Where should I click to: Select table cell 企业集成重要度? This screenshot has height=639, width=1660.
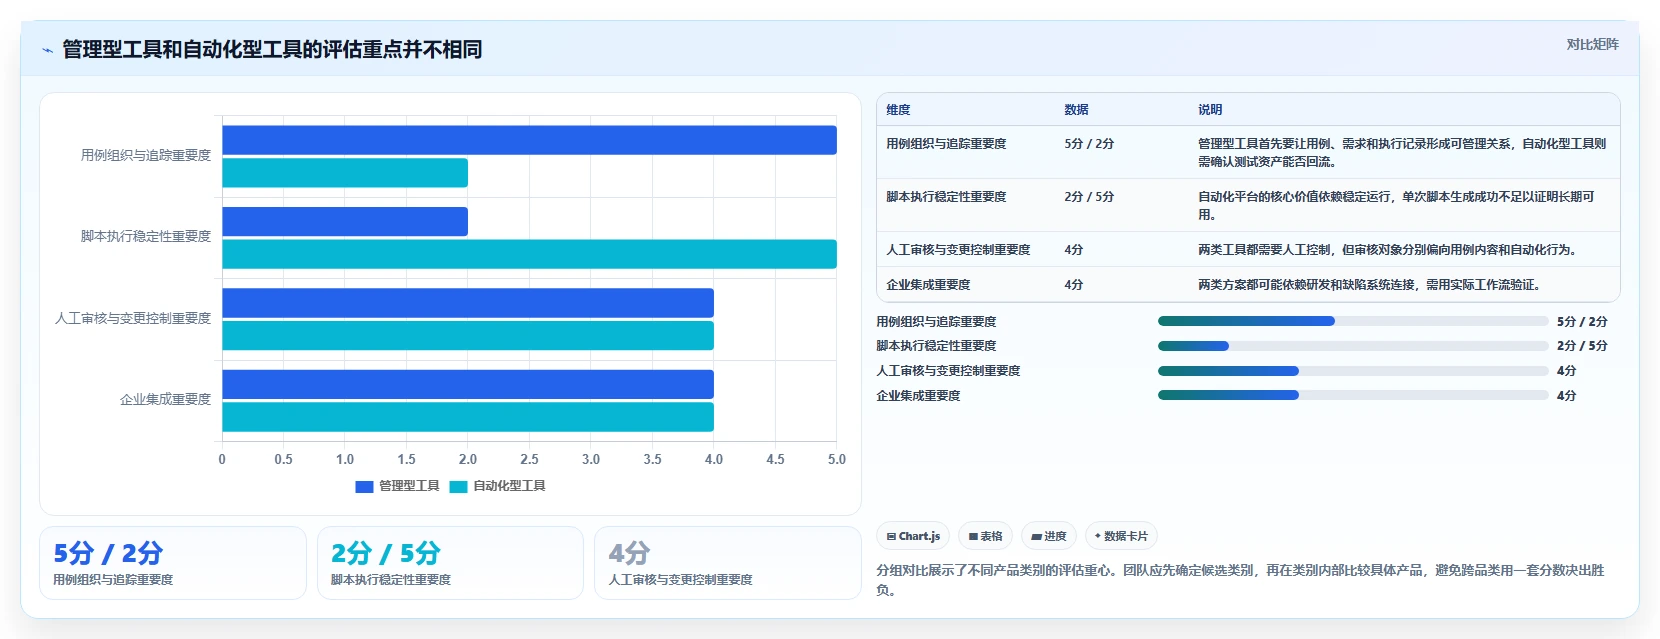(x=928, y=285)
